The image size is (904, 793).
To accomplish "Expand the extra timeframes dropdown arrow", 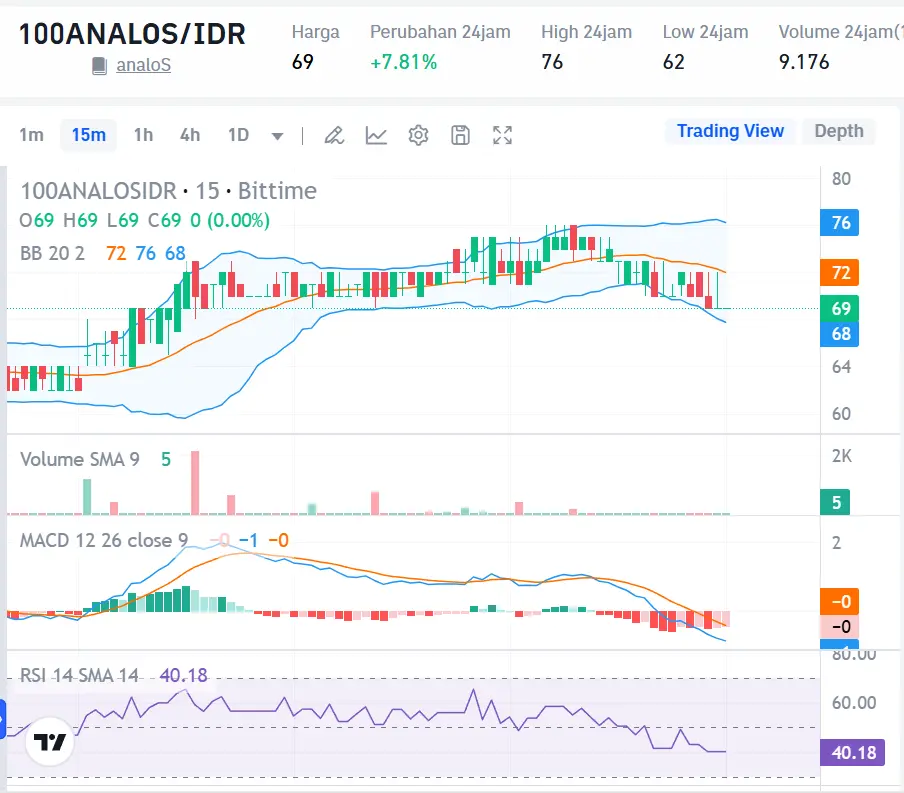I will point(277,135).
